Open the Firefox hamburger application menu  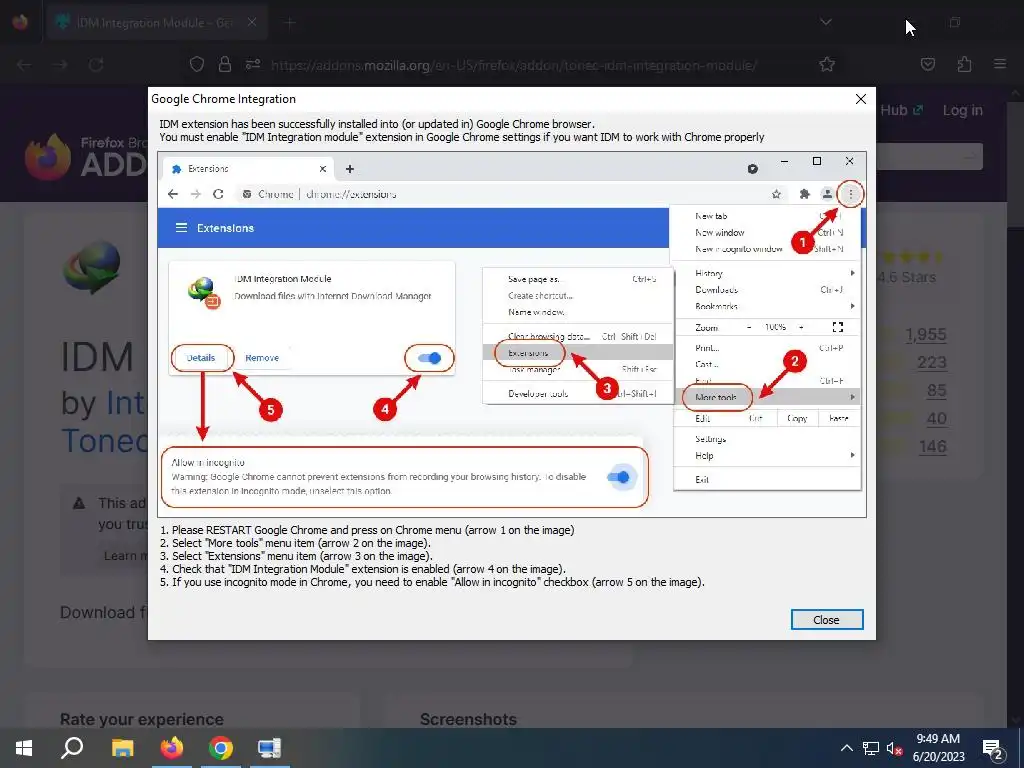1000,64
